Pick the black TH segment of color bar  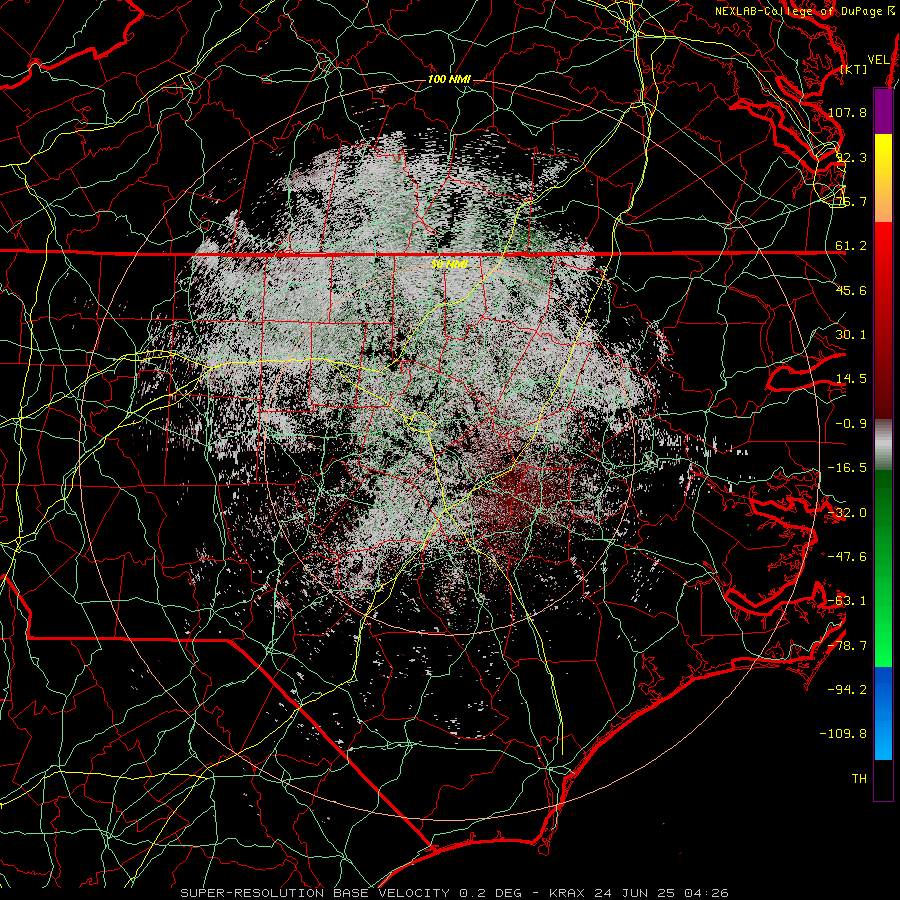(883, 779)
